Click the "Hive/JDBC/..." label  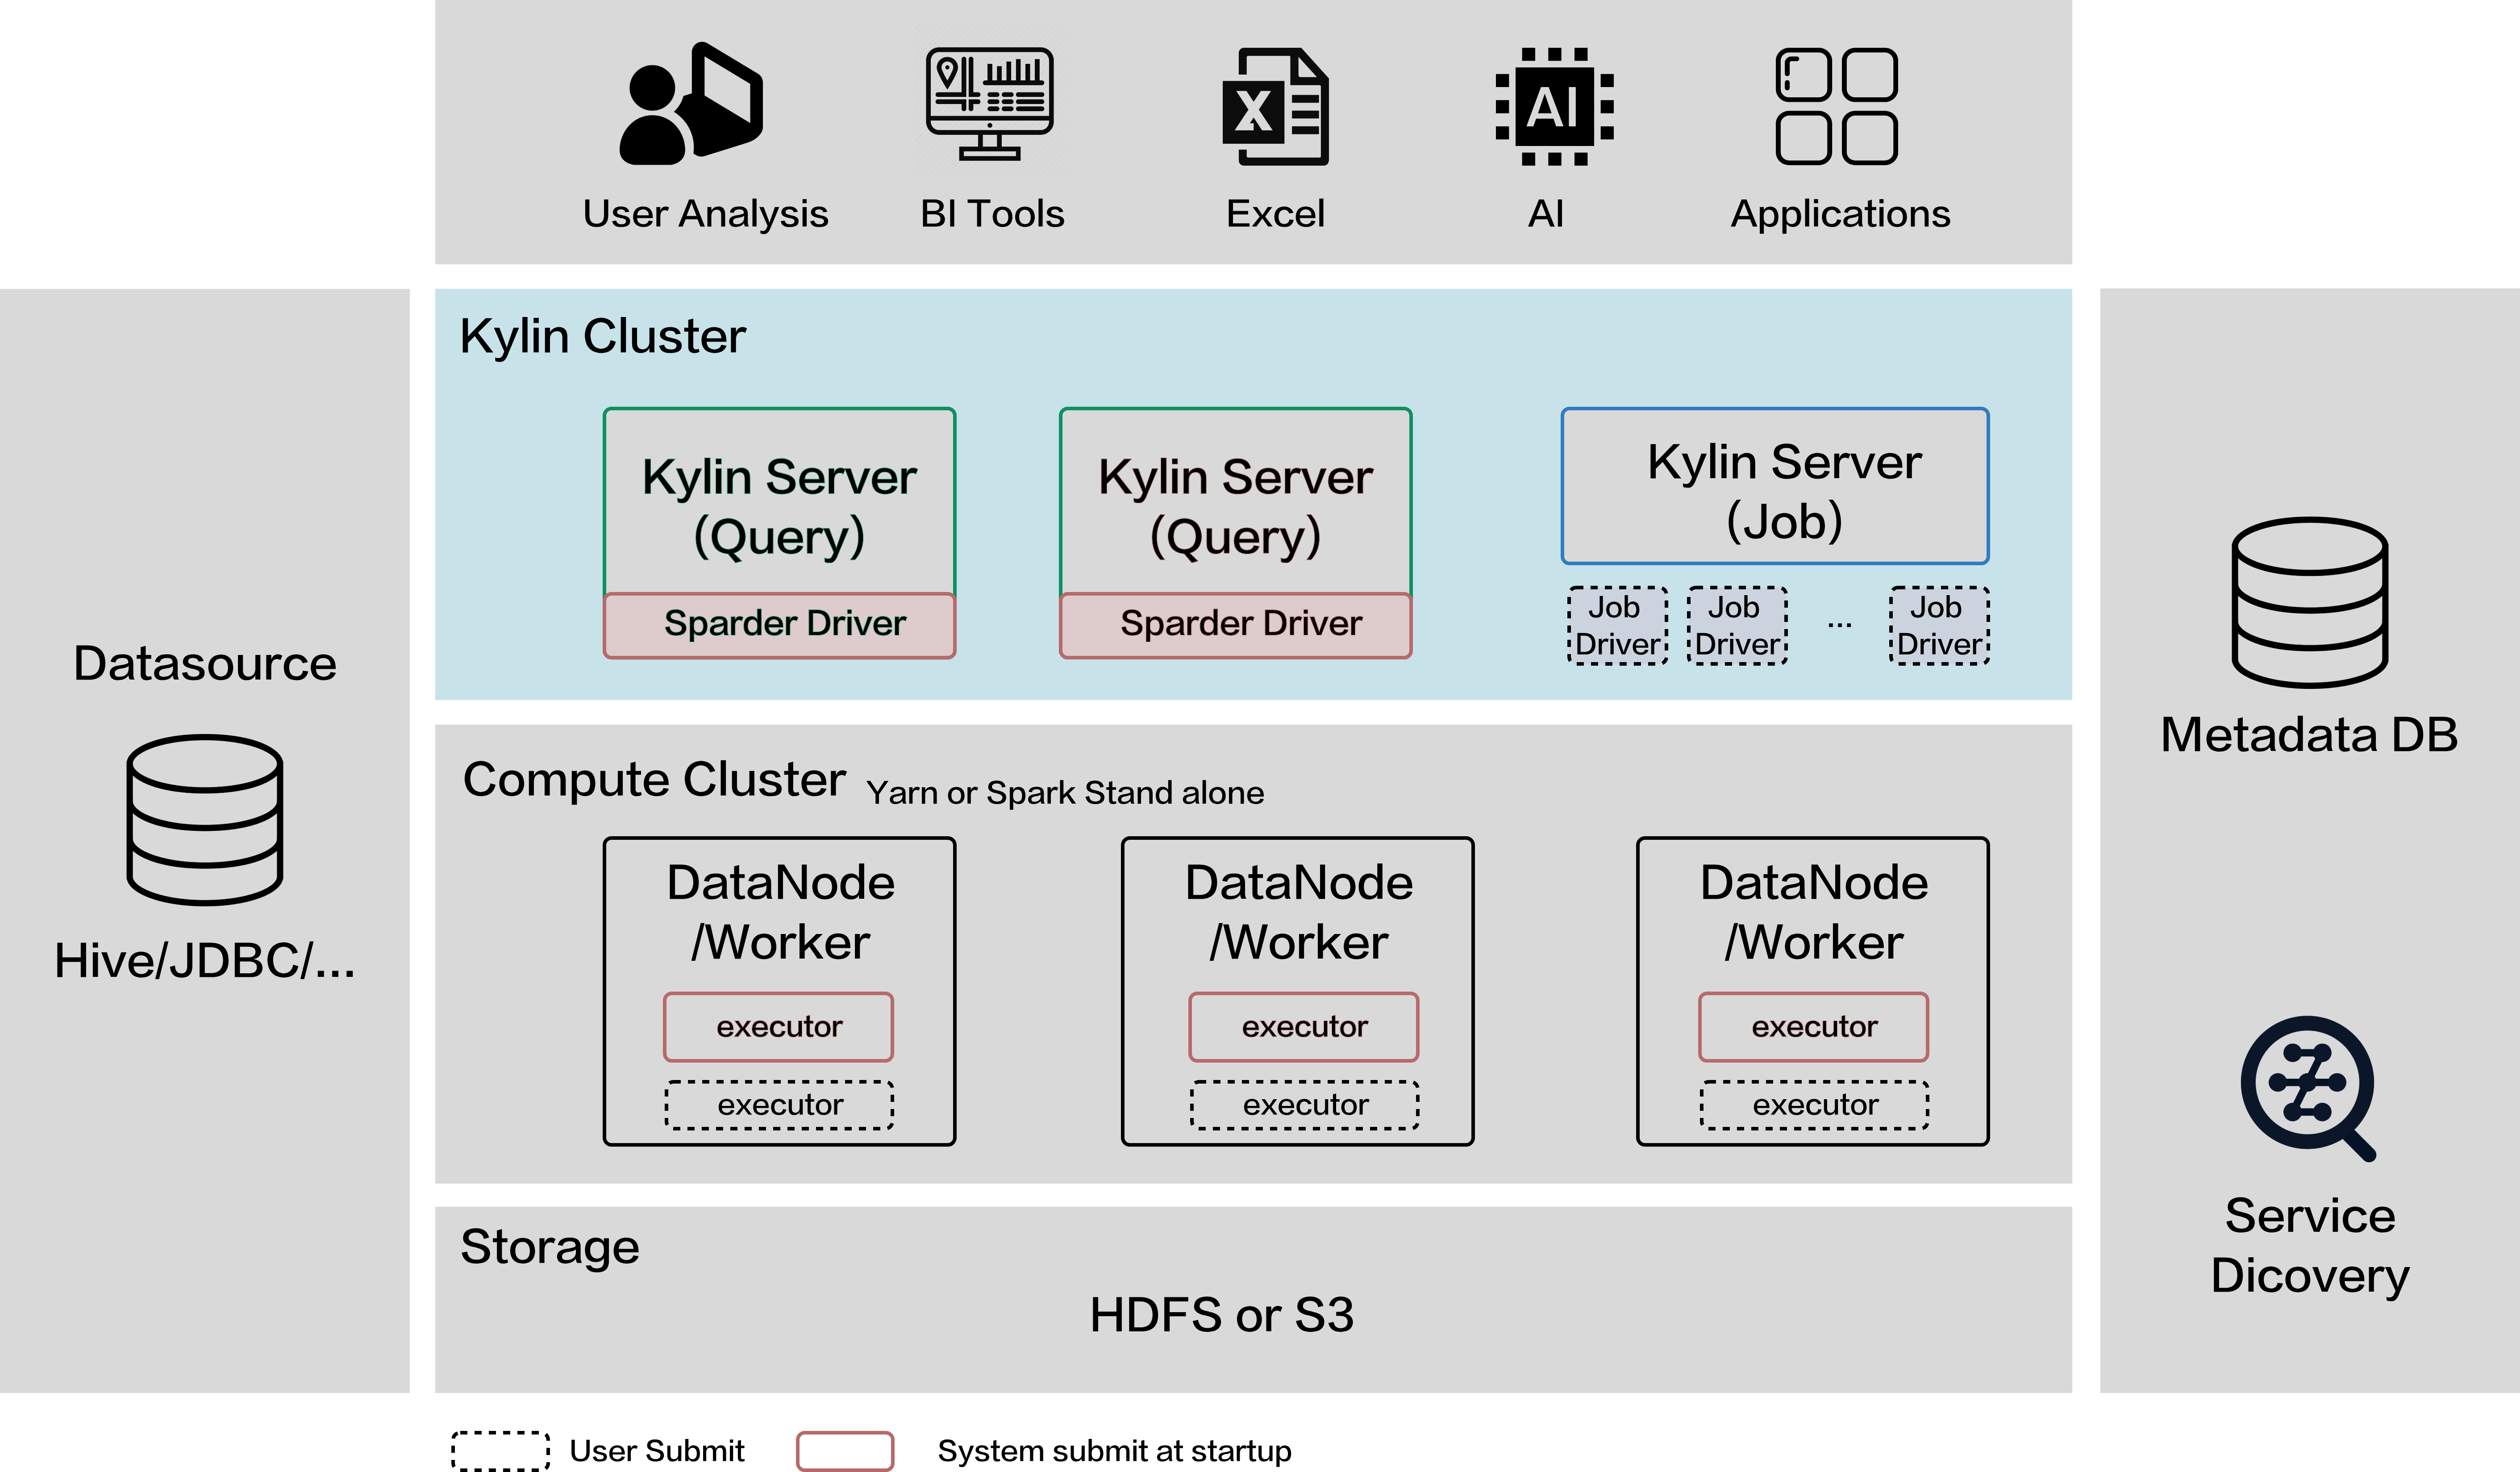(205, 961)
